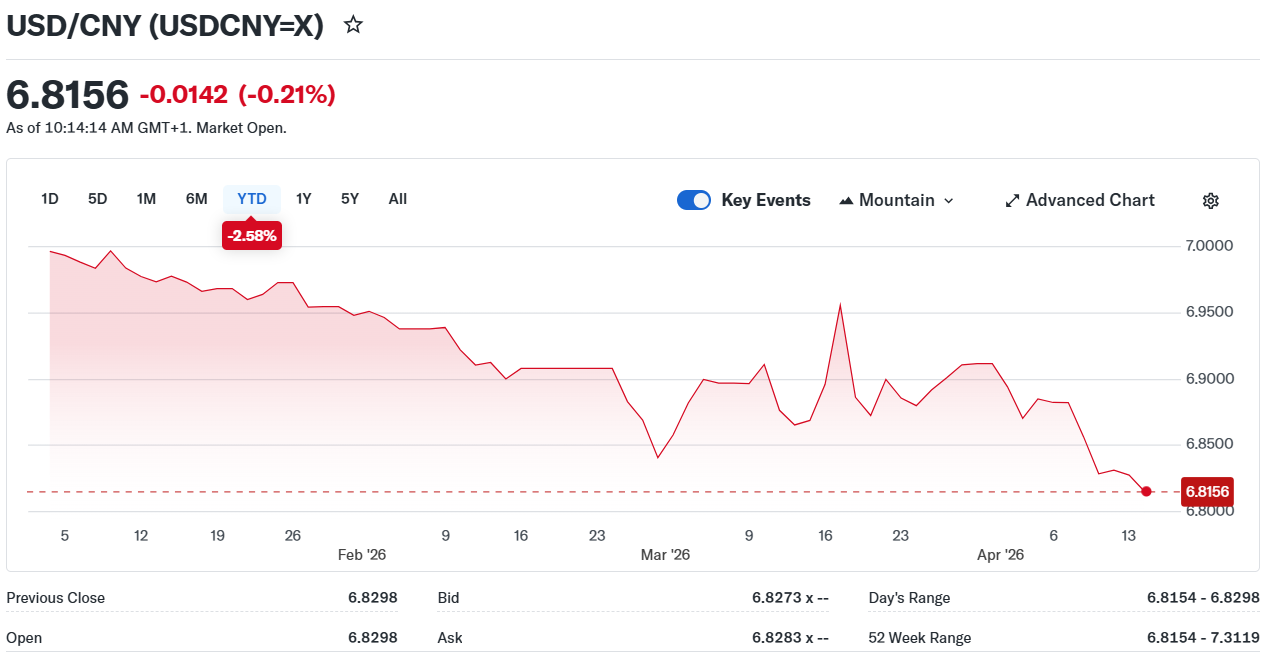Show the 5Y chart range

[x=350, y=199]
